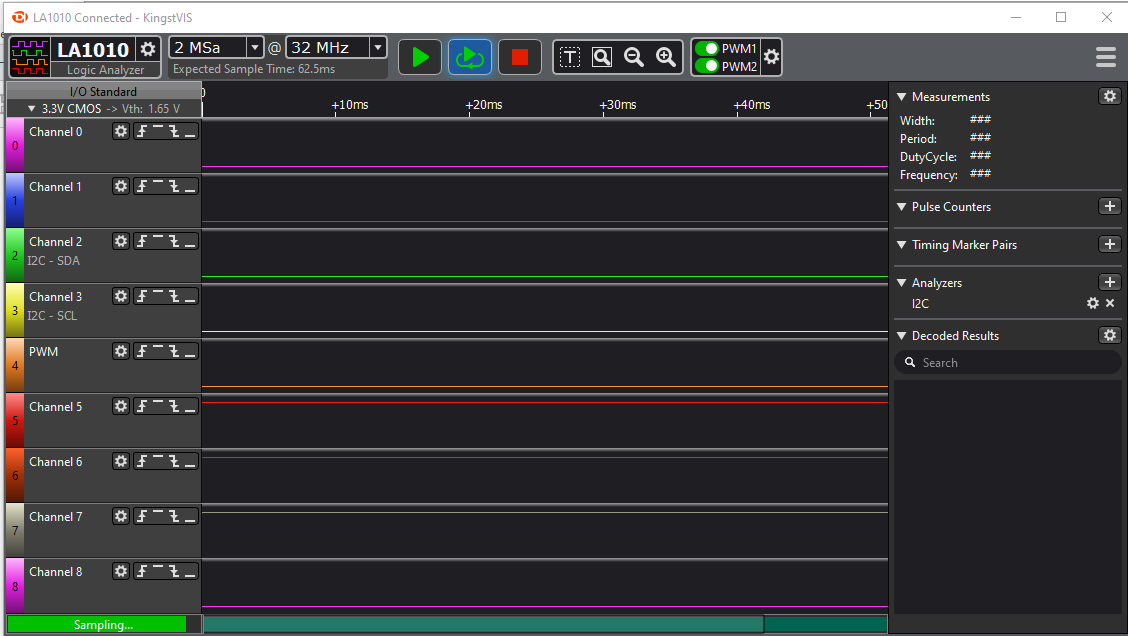Start a single capture with the green play button

pos(419,57)
